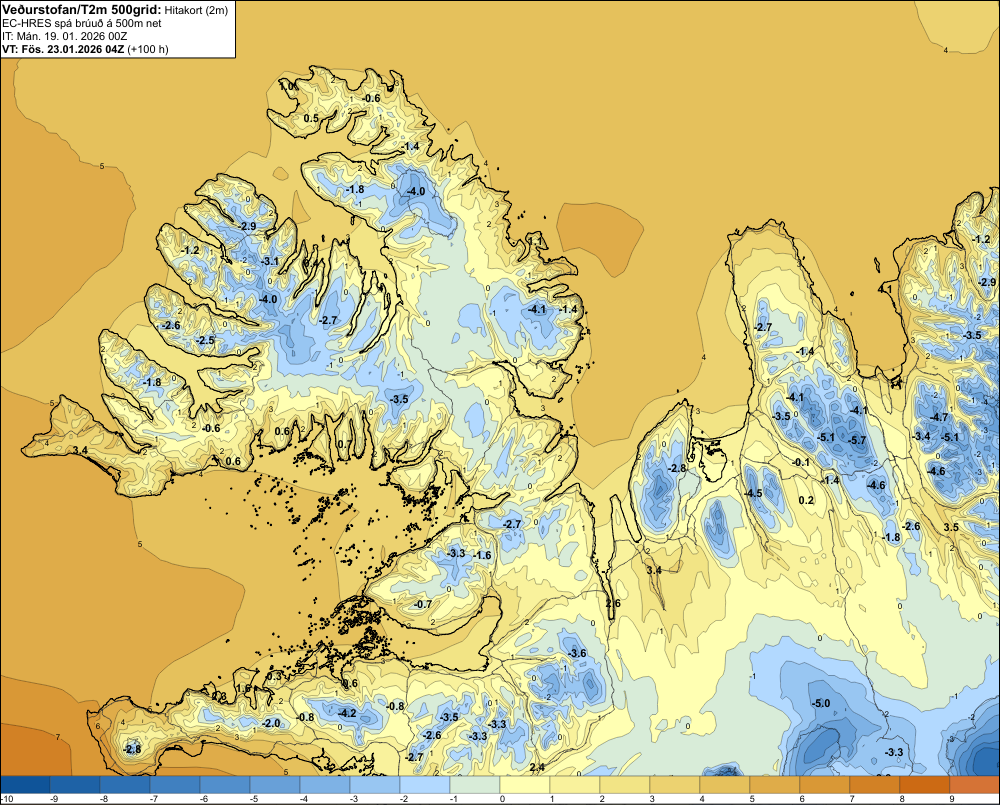Click the '-3.1' temperature value

(x=270, y=261)
